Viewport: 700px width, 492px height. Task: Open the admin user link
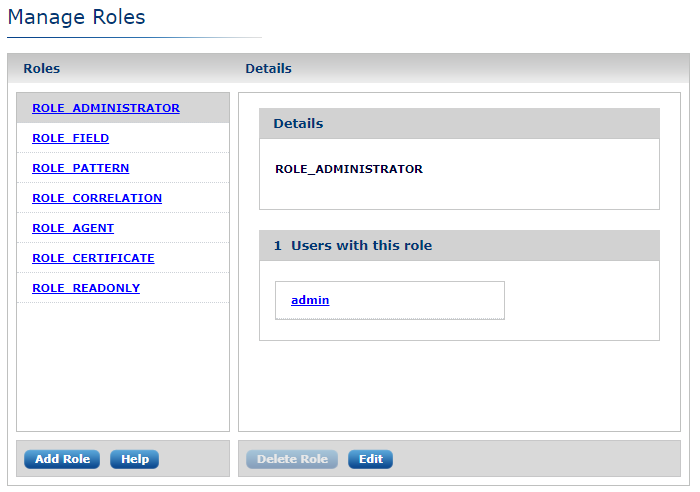(310, 300)
